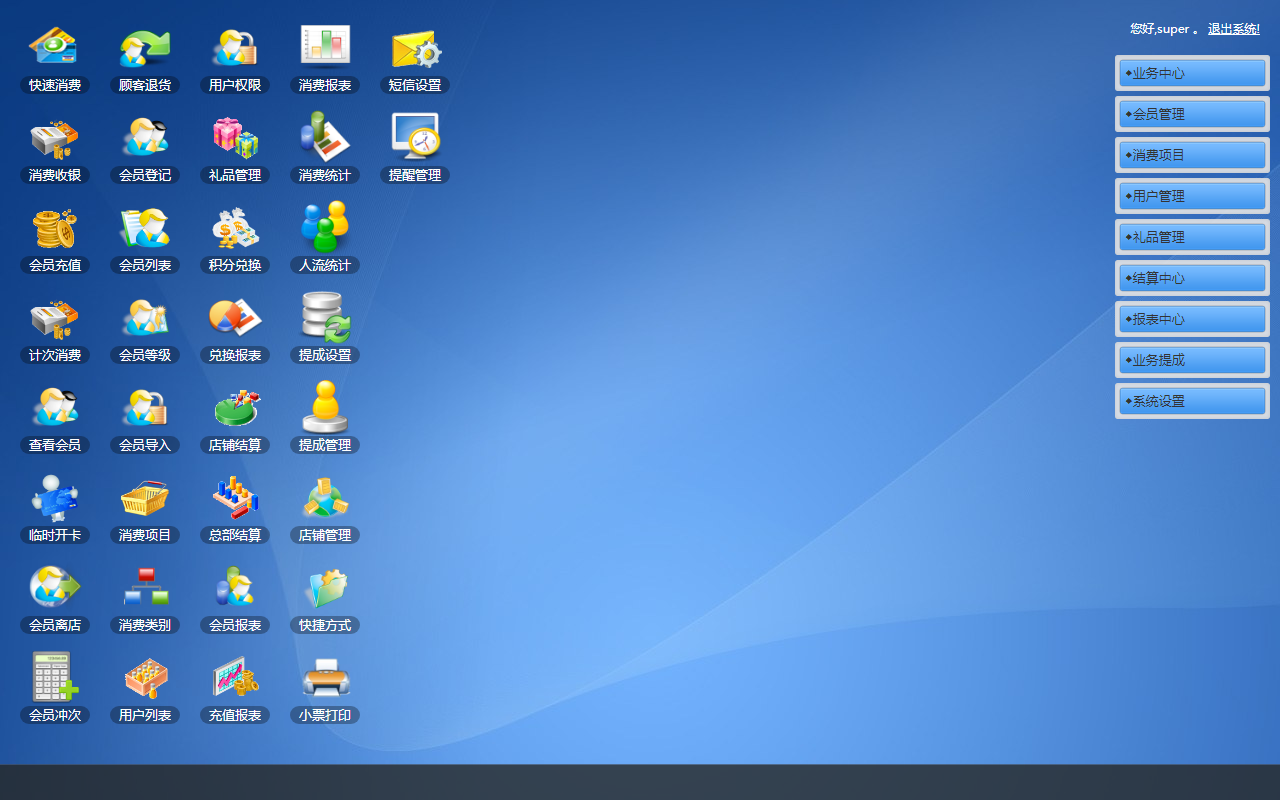1280x800 pixels.
Task: Open the 快速消费 quick consumption icon
Action: pos(54,47)
